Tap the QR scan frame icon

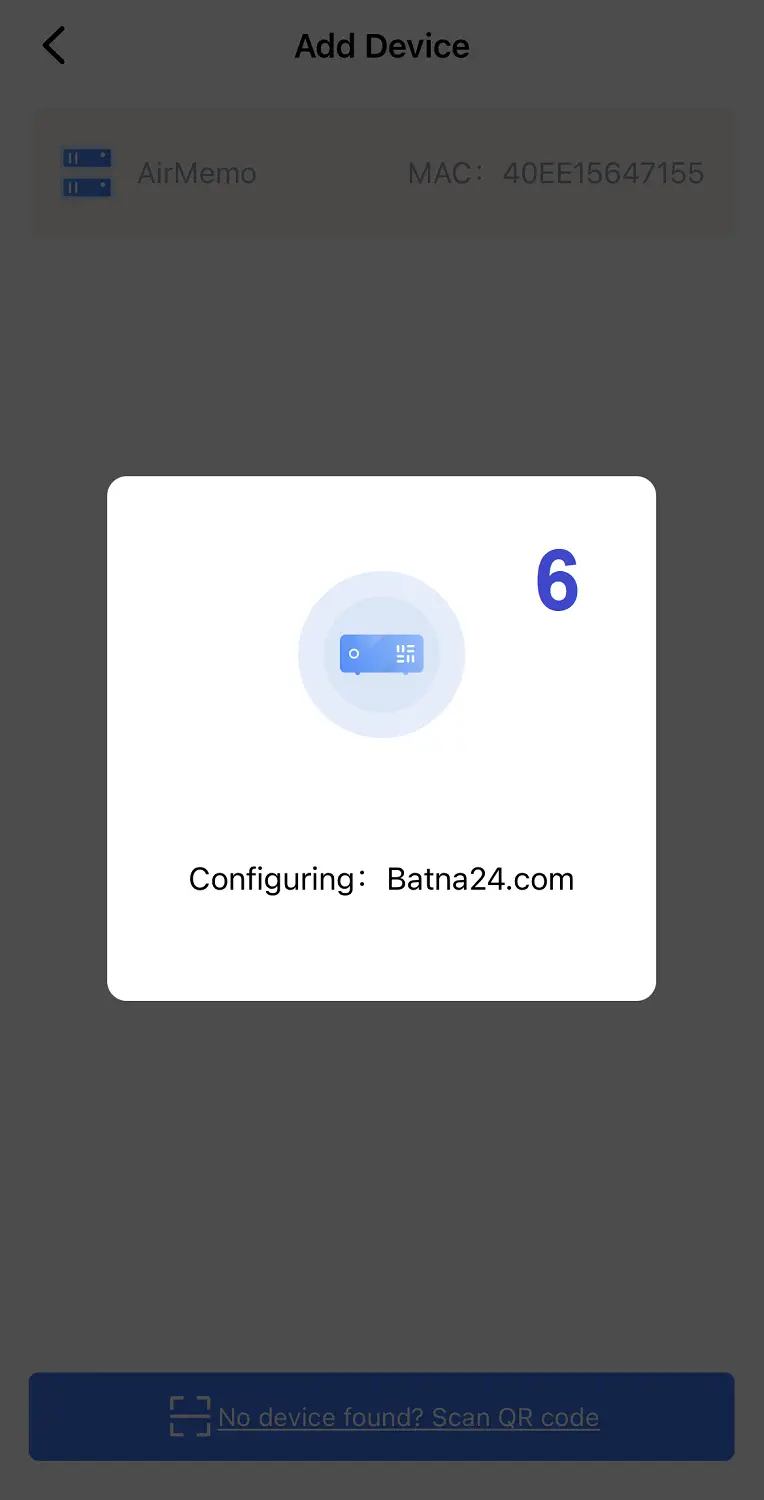tap(190, 1417)
